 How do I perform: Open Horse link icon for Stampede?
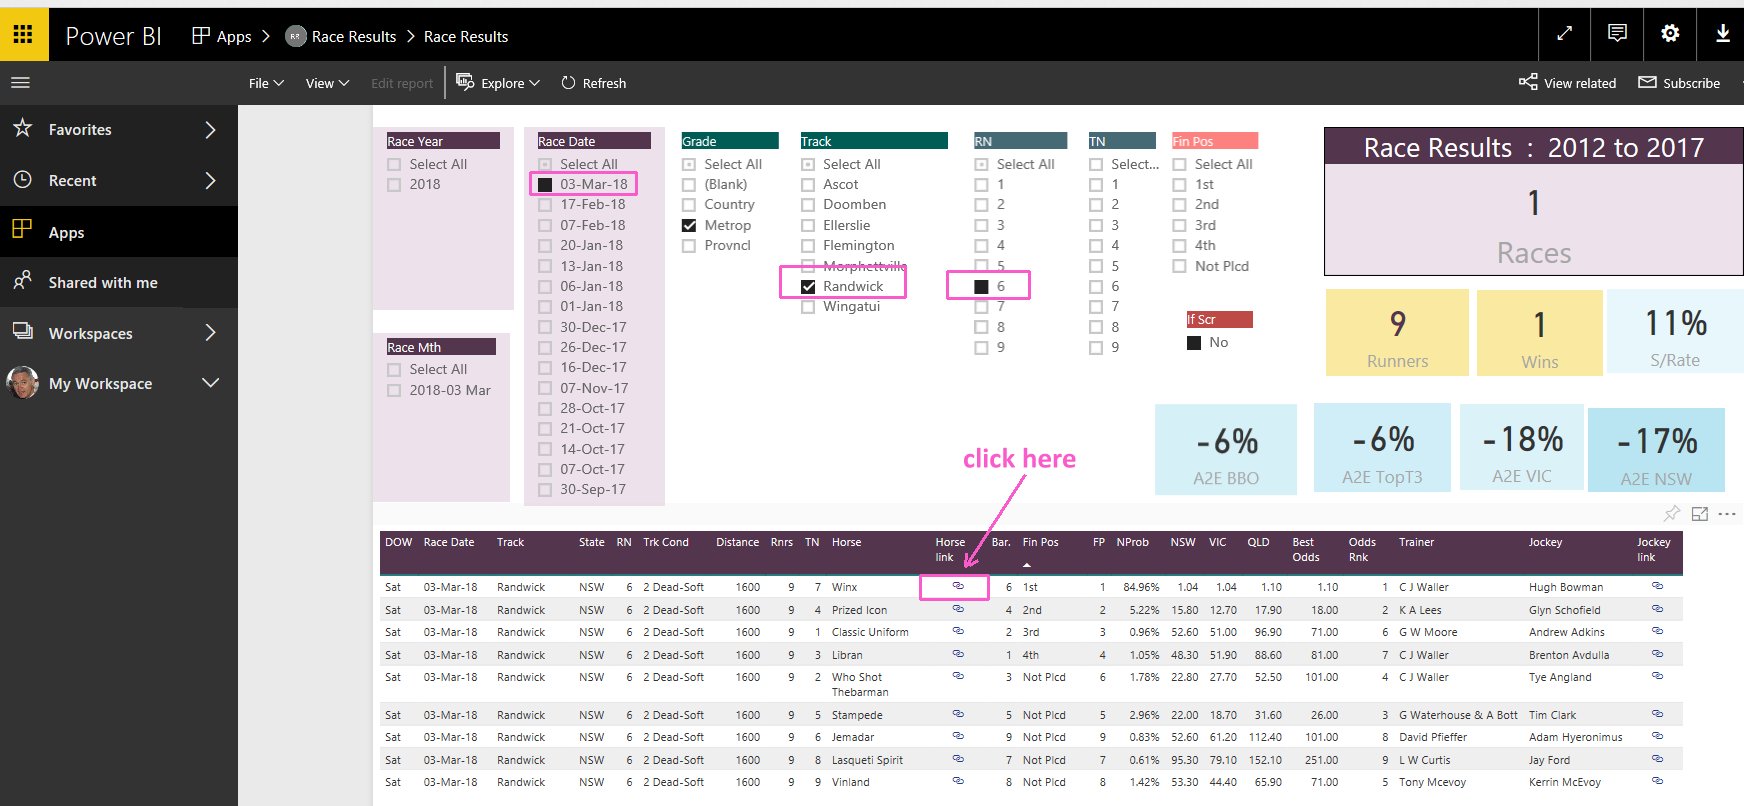[x=958, y=714]
